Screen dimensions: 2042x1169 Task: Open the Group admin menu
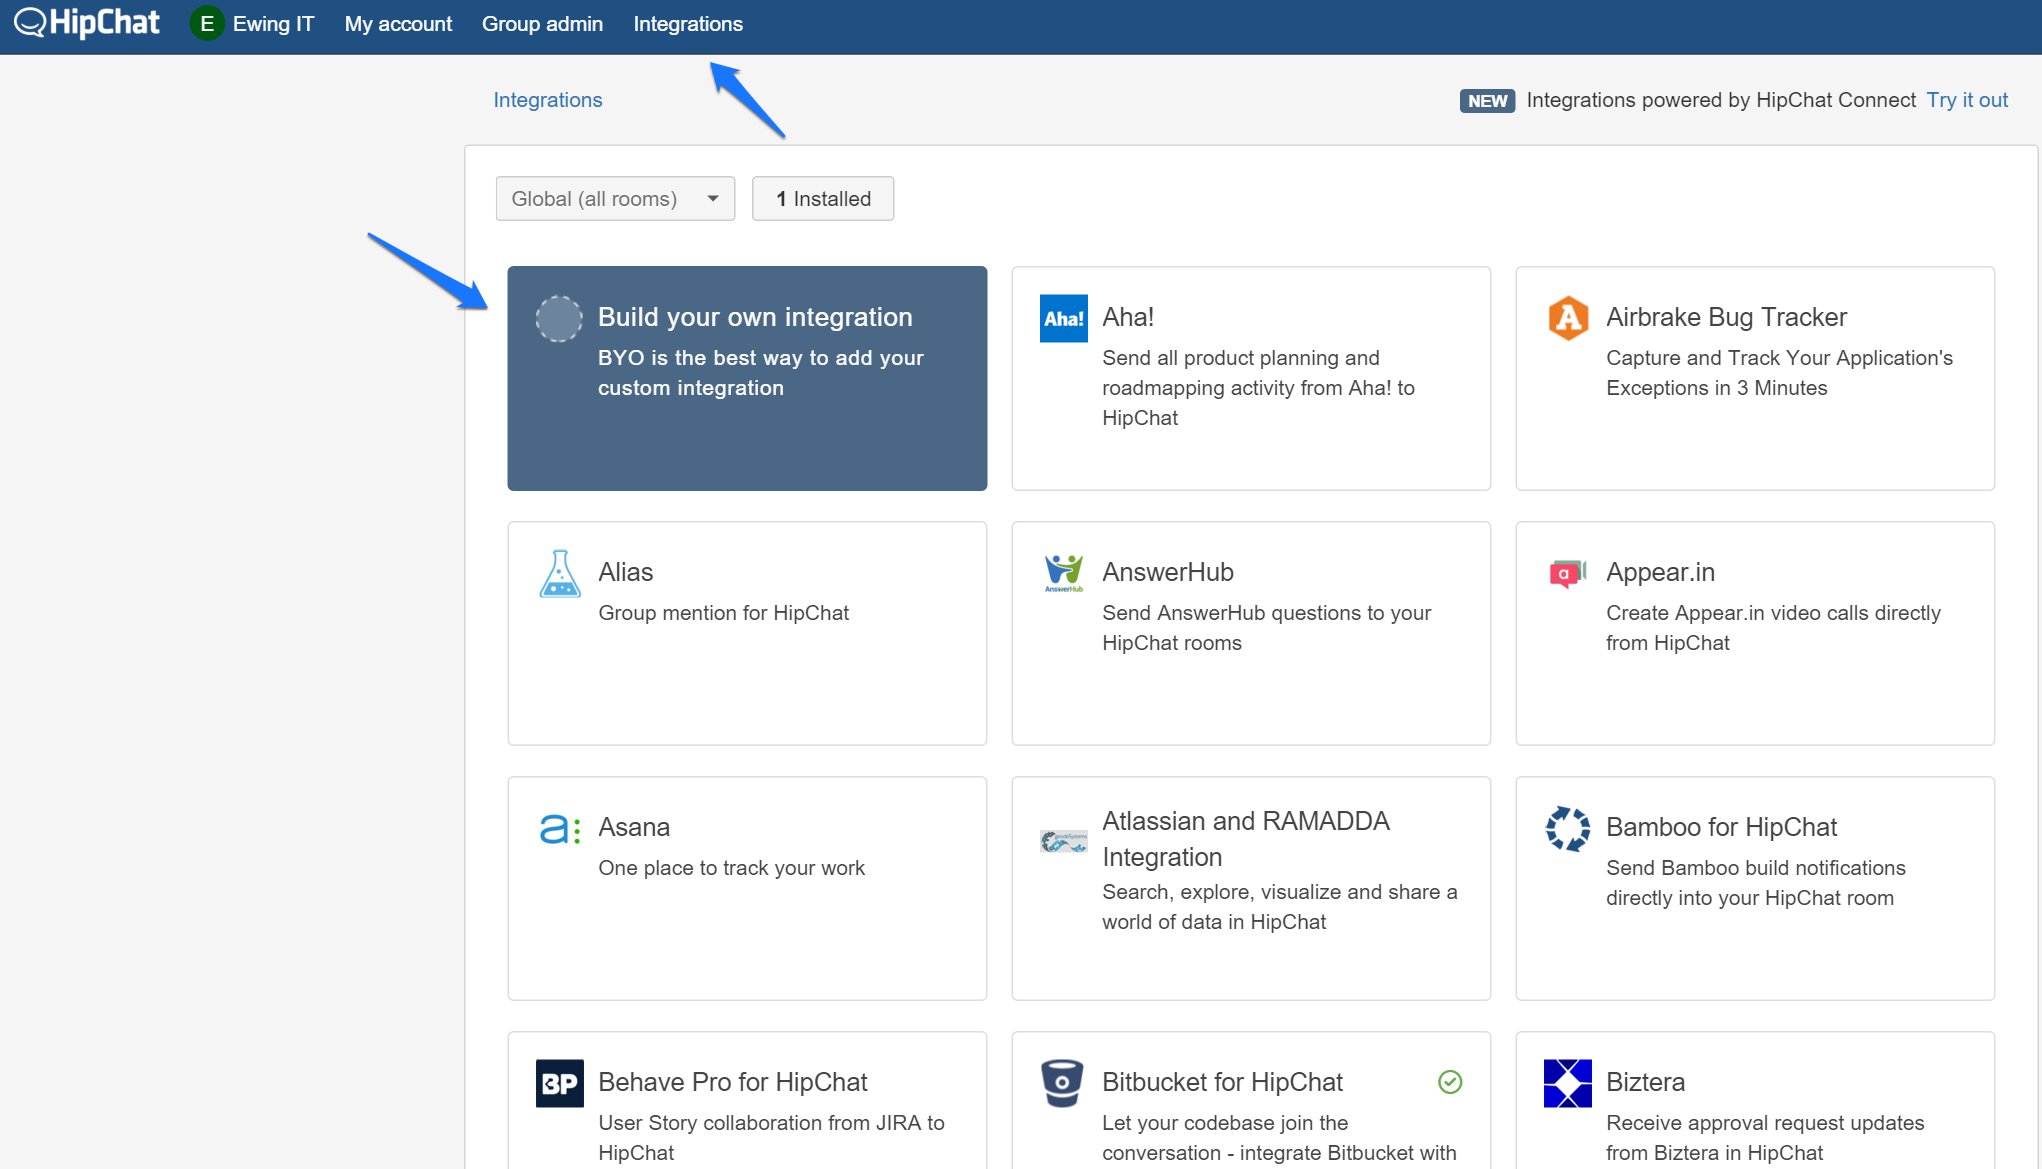click(542, 23)
